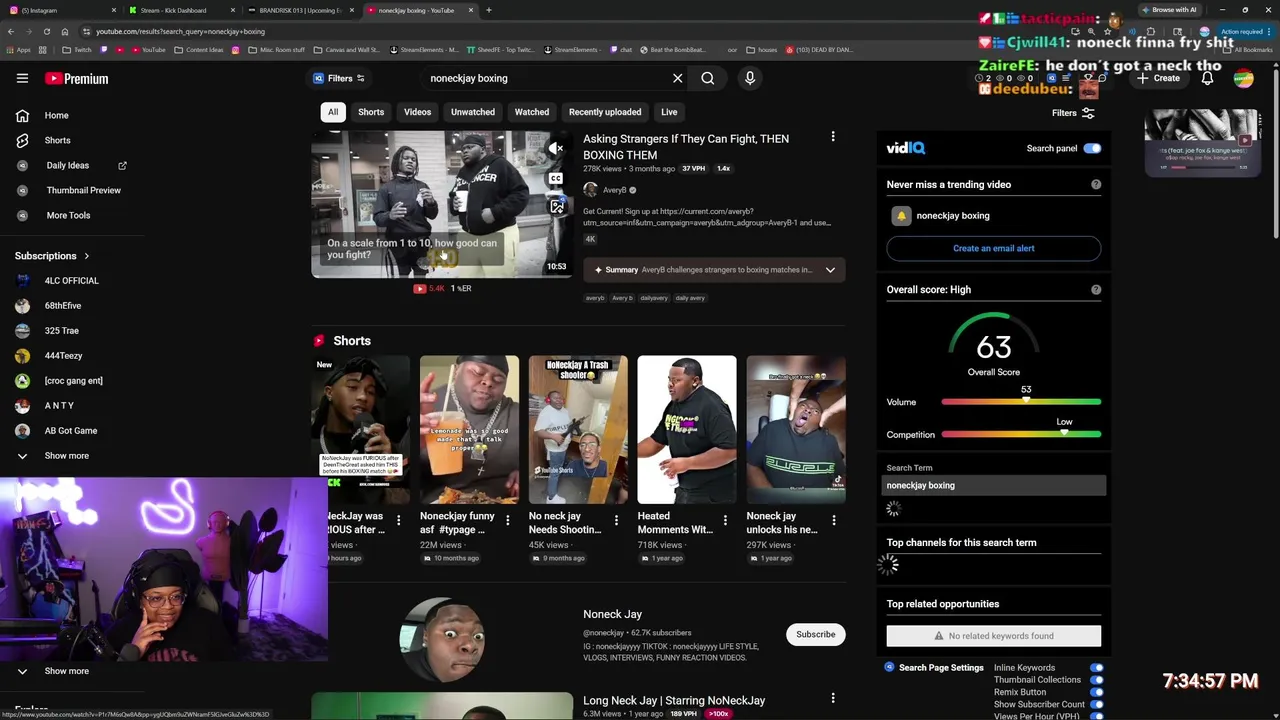Click the Competition score bar
The height and width of the screenshot is (720, 1280).
click(x=1021, y=435)
